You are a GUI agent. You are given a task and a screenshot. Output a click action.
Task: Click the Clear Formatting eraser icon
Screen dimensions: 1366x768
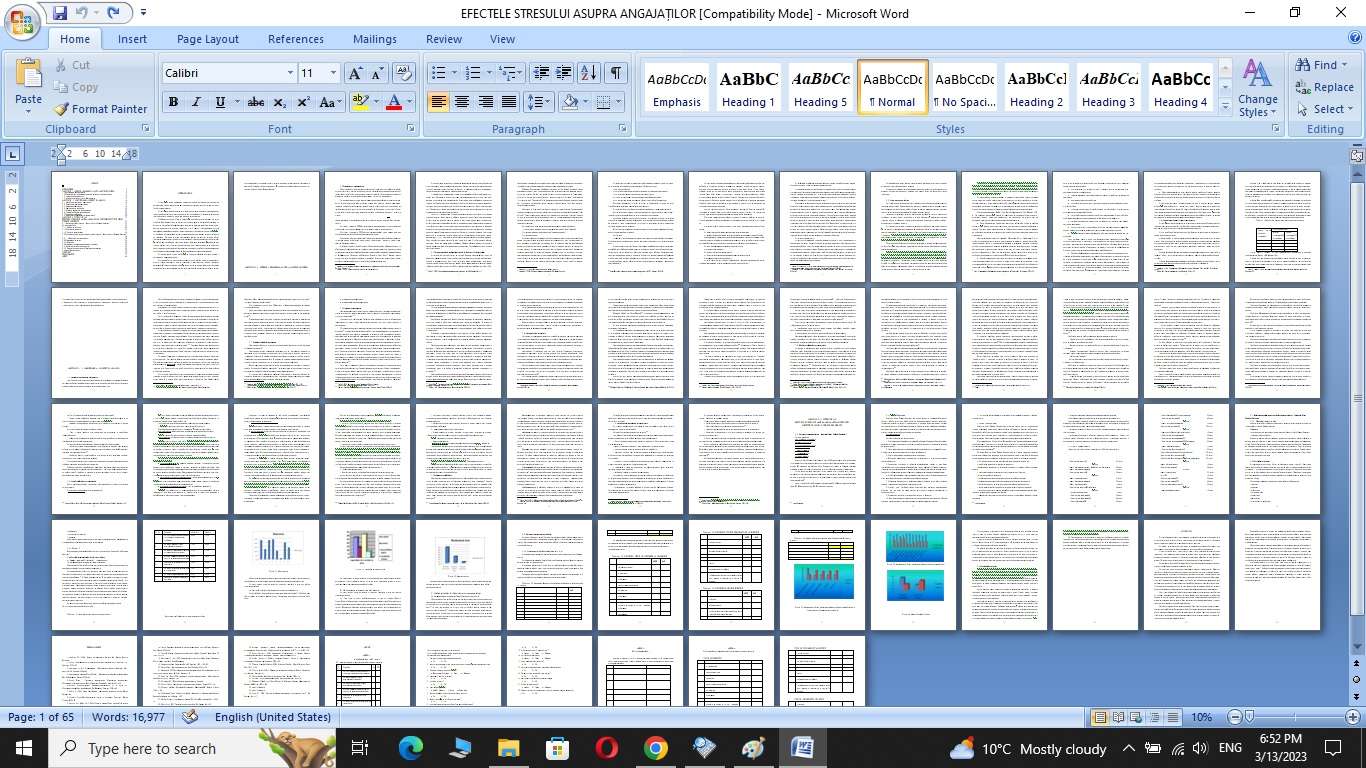pyautogui.click(x=404, y=73)
